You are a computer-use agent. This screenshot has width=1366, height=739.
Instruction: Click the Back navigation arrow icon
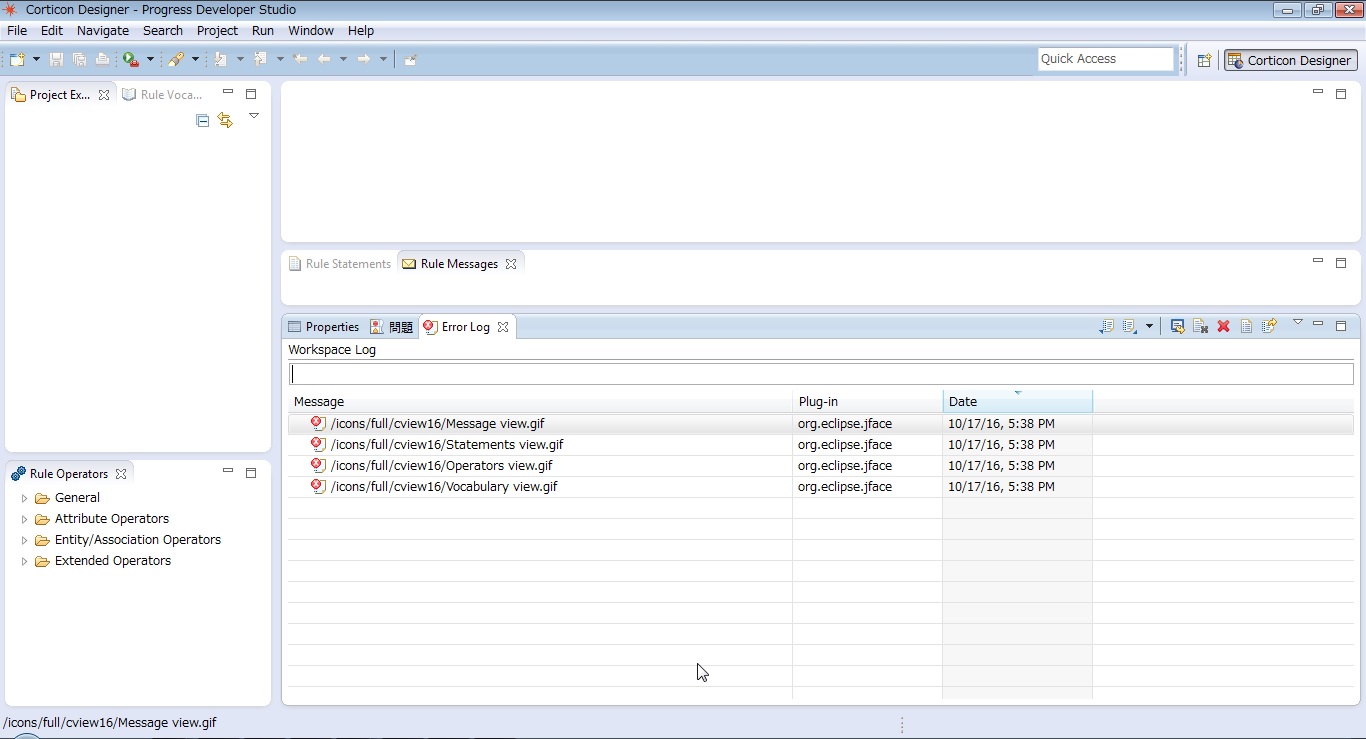point(324,60)
